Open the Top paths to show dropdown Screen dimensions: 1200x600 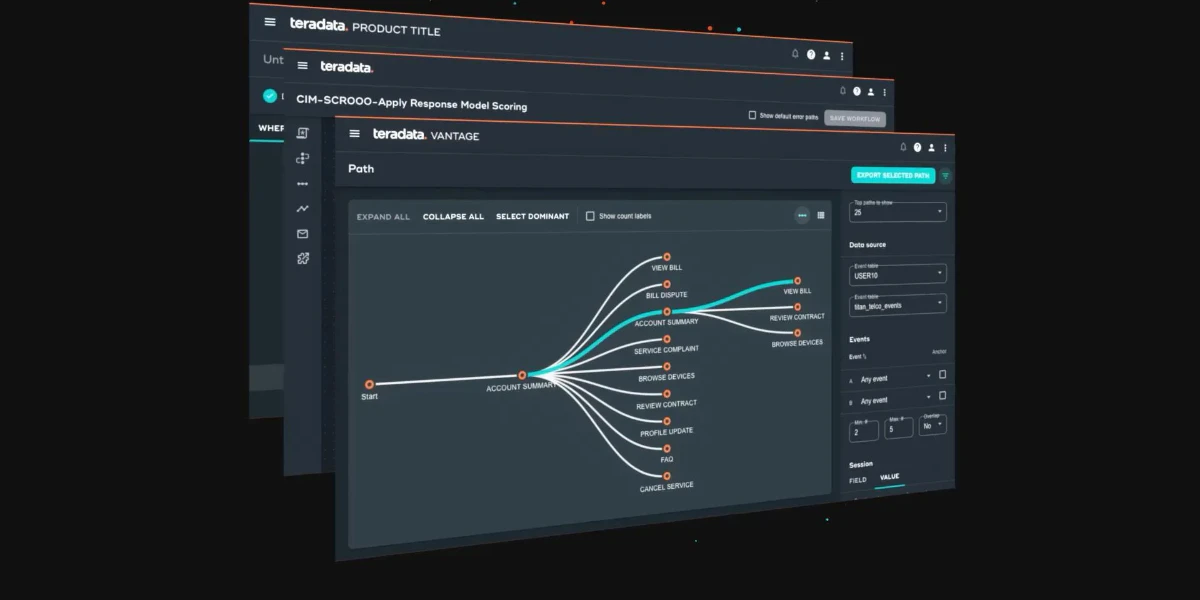[x=897, y=211]
